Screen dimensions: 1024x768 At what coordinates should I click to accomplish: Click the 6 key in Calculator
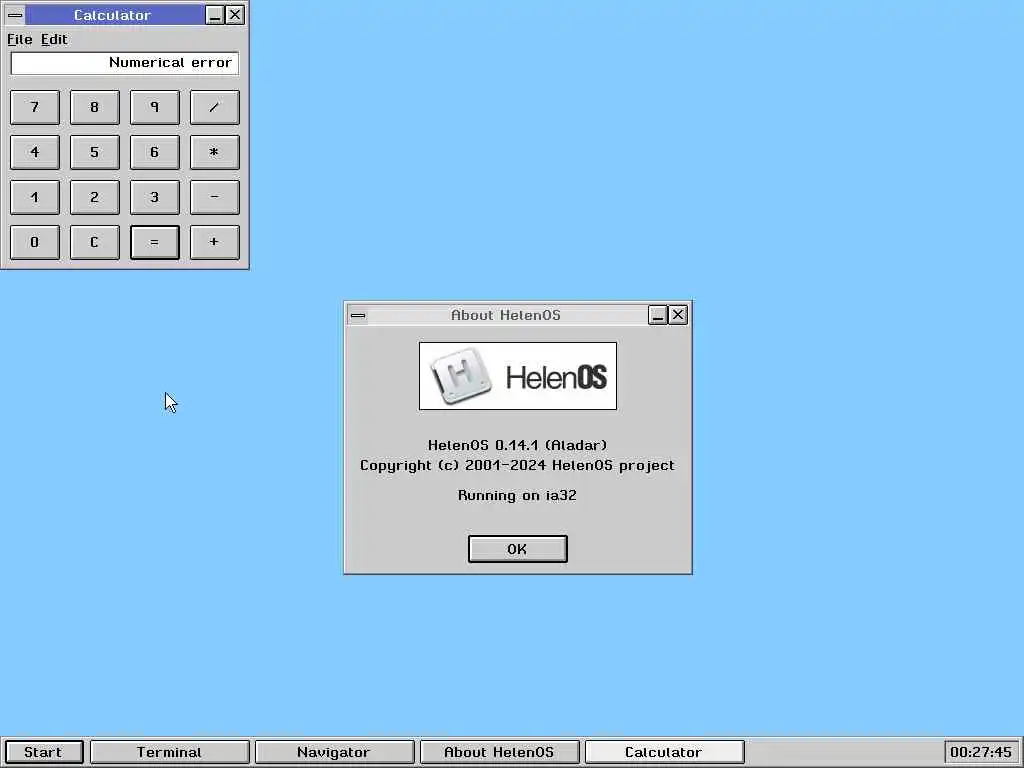click(155, 152)
